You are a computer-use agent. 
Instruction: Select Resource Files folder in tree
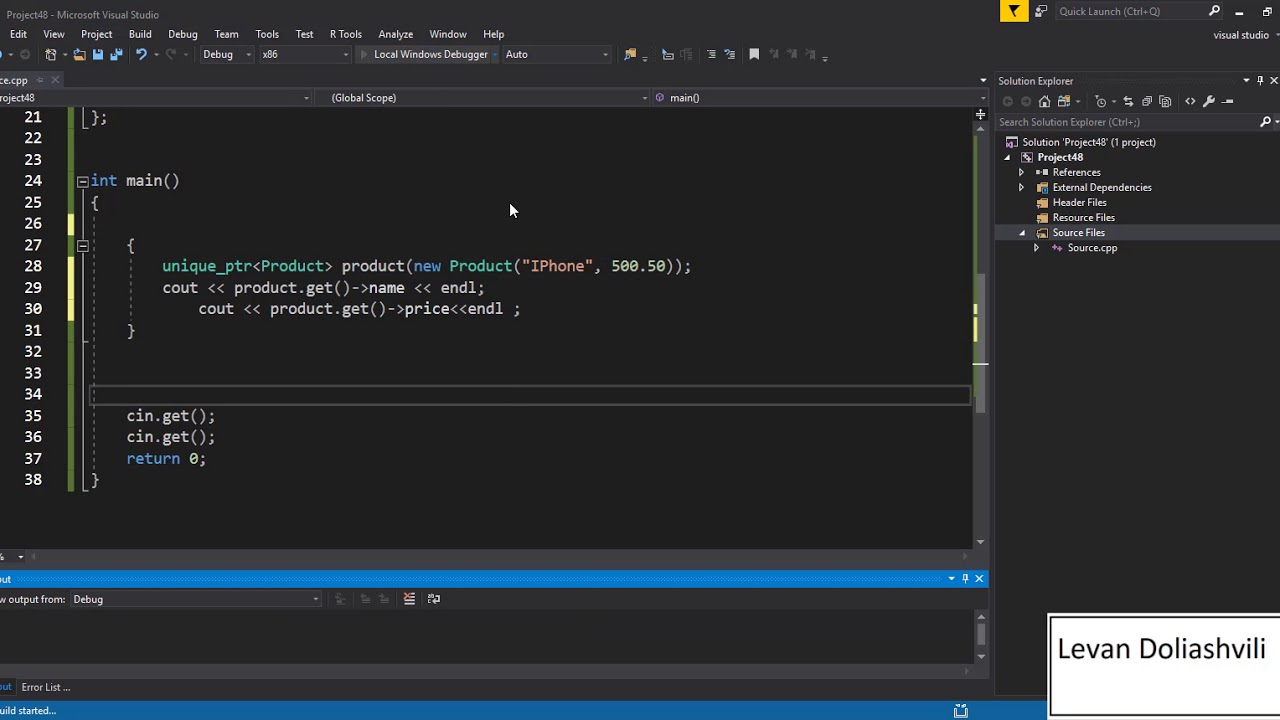tap(1083, 217)
